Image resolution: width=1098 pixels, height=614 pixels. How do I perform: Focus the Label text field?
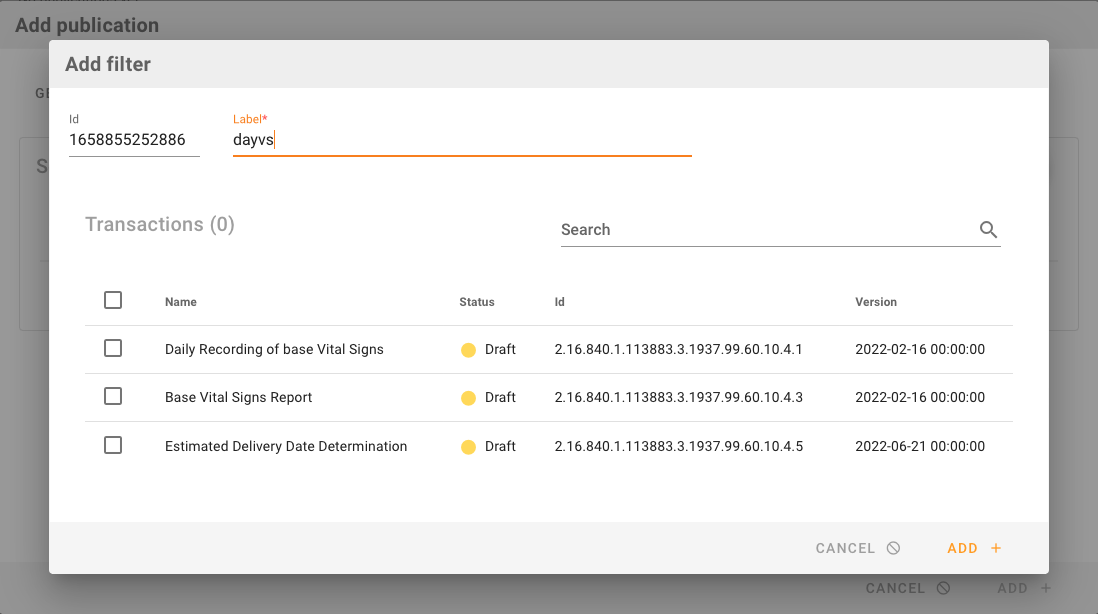pyautogui.click(x=461, y=141)
